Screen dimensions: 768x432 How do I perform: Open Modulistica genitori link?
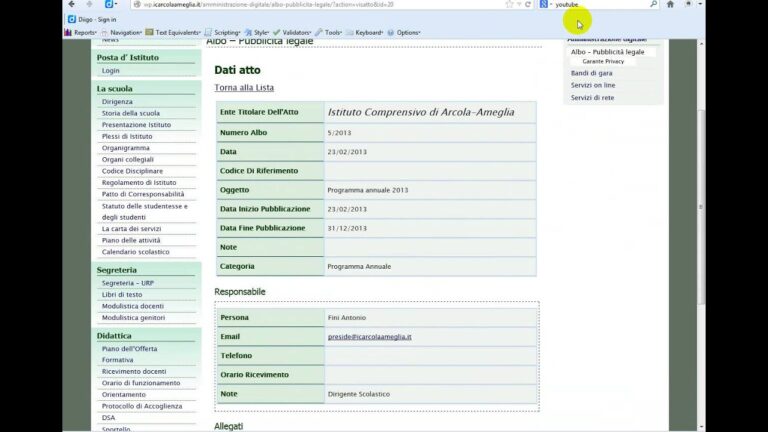tap(133, 318)
